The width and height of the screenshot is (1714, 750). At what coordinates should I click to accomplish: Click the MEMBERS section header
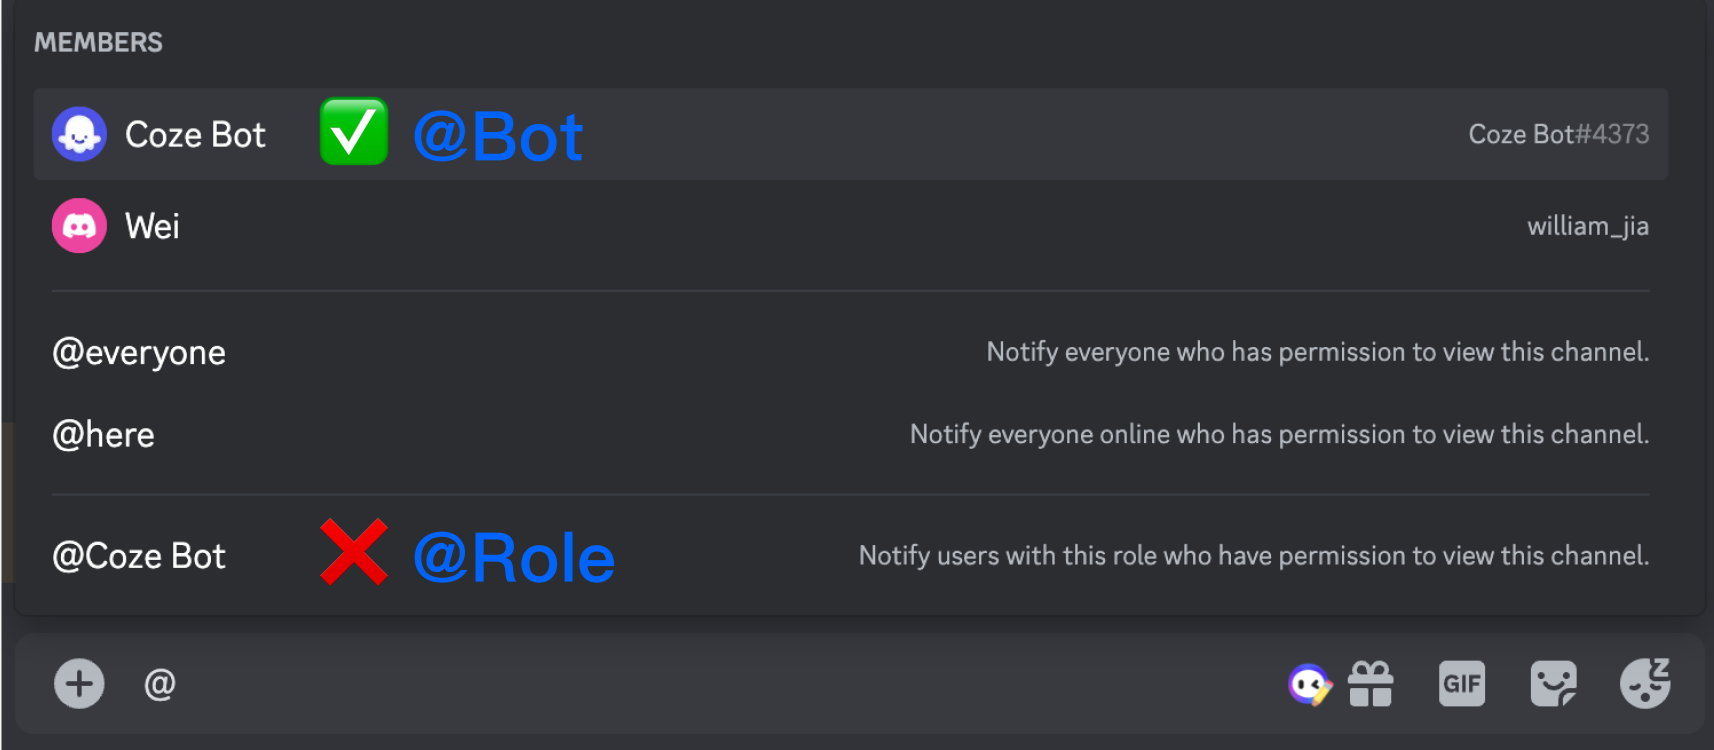98,42
